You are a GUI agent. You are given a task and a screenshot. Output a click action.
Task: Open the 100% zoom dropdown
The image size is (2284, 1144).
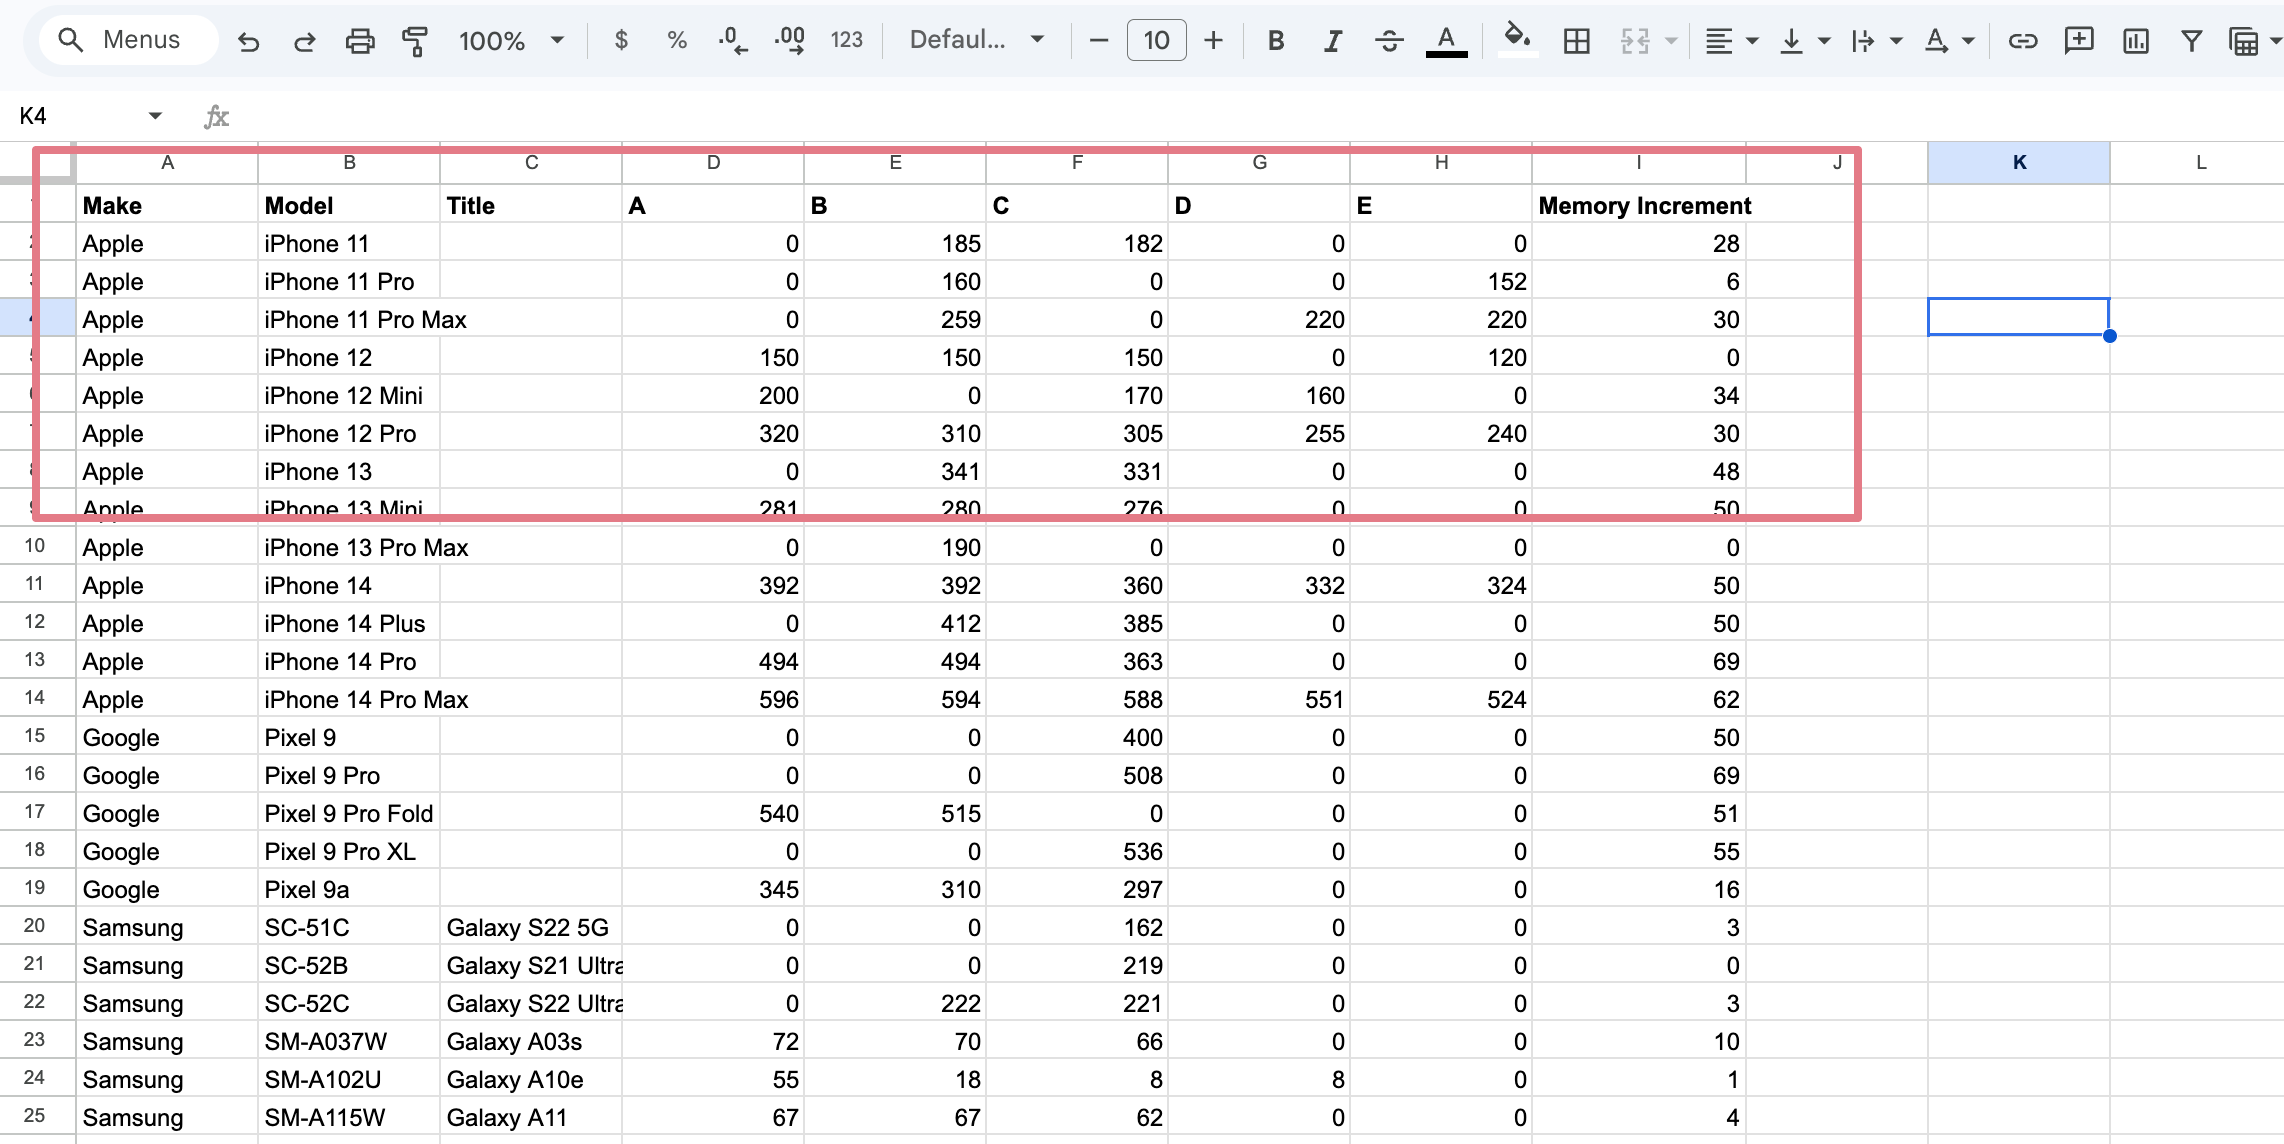click(511, 41)
